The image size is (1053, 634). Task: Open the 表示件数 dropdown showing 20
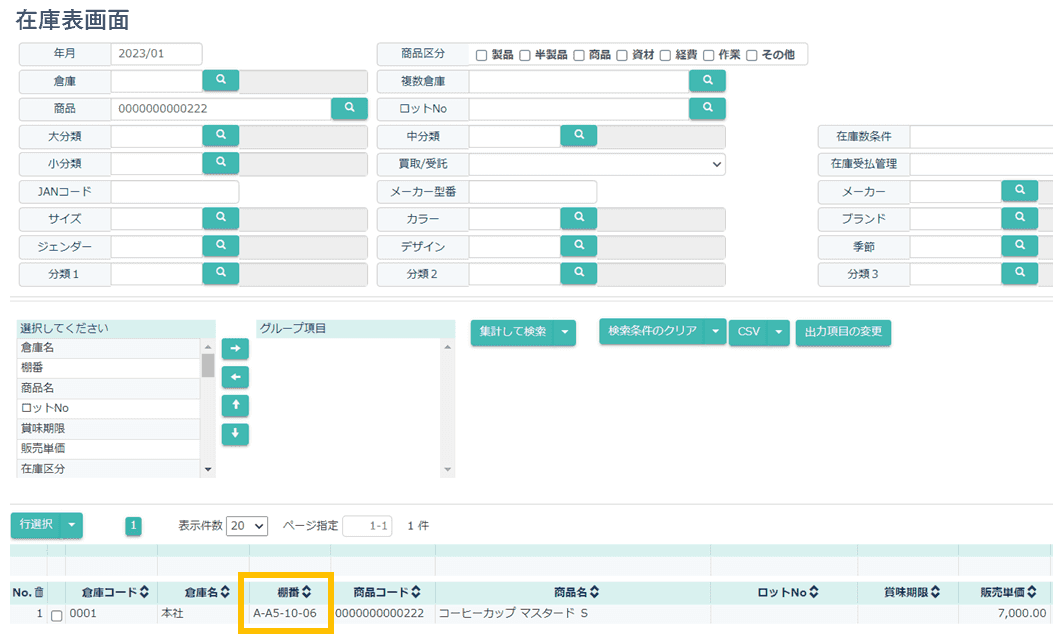[x=247, y=526]
